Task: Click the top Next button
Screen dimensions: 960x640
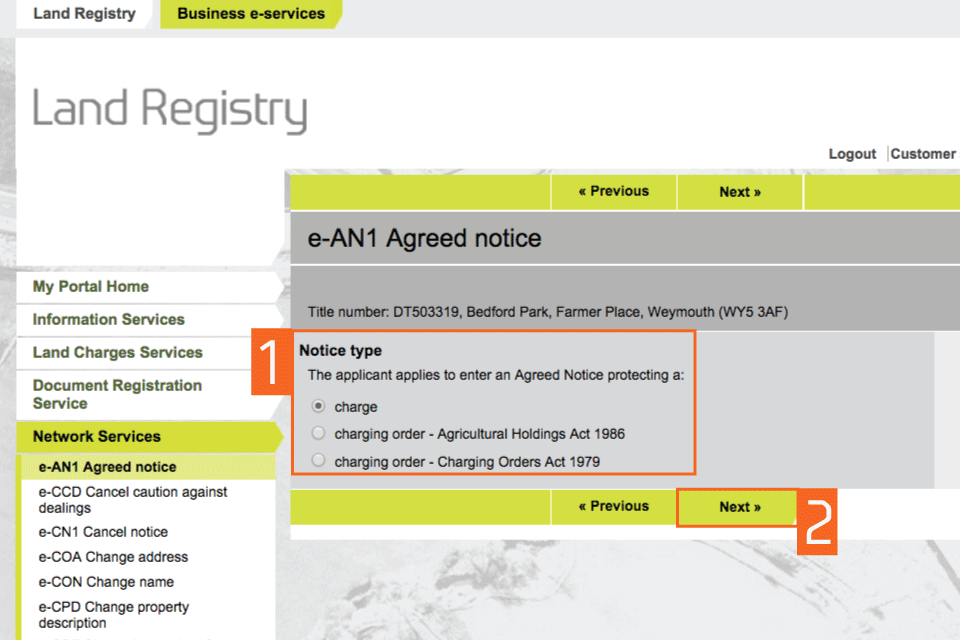Action: 739,192
